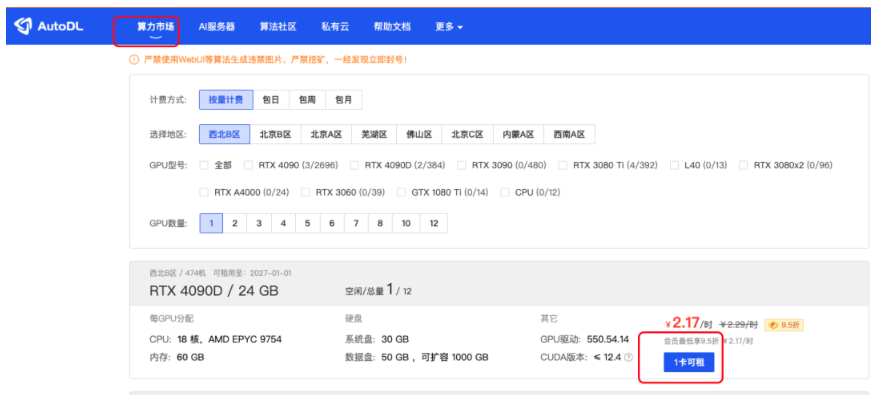Click the 西北B区 / 474机 header text
The image size is (879, 395).
pyautogui.click(x=178, y=273)
